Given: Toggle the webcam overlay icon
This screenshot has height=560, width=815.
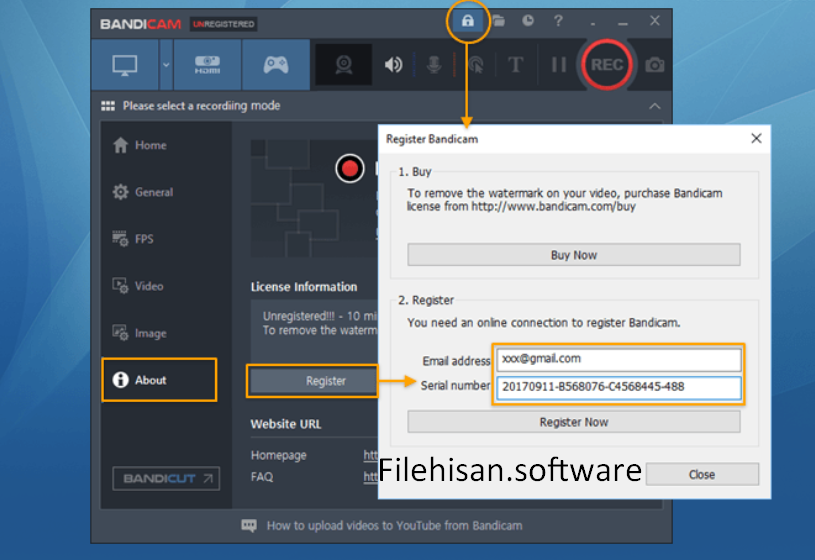Looking at the screenshot, I should pos(344,65).
